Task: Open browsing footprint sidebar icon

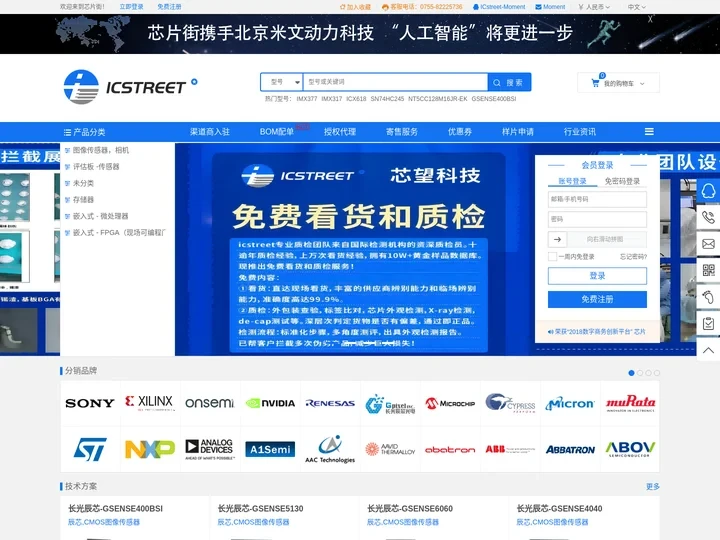Action: (708, 297)
